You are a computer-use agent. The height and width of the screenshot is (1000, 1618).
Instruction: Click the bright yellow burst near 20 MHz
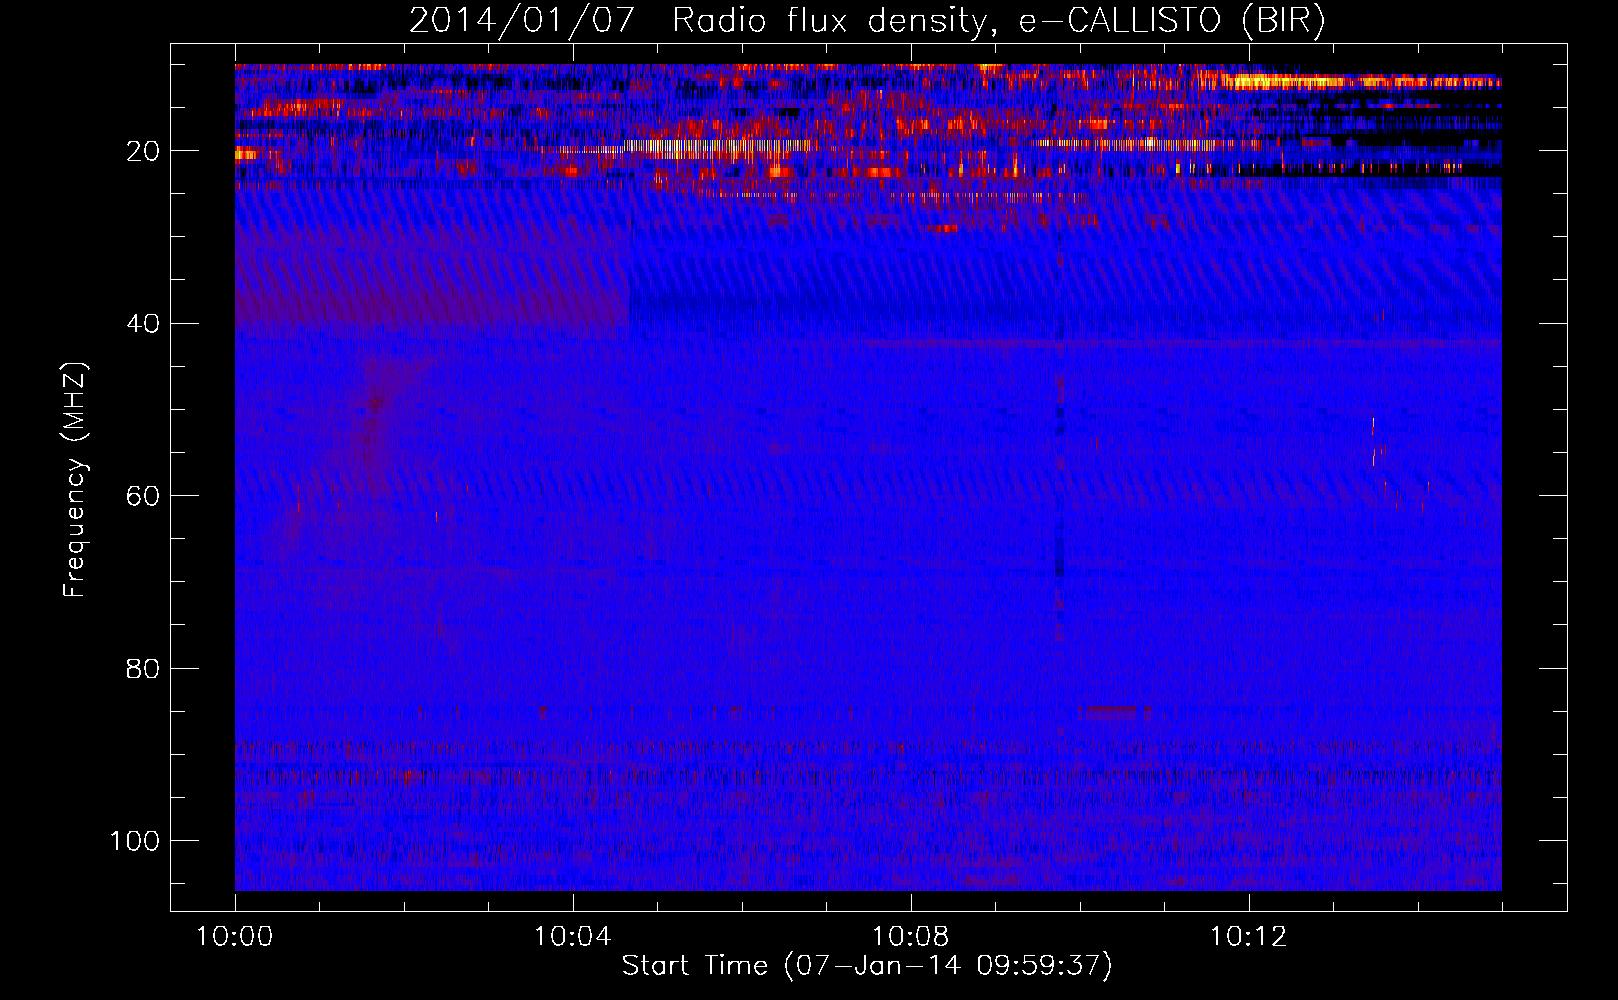720,147
